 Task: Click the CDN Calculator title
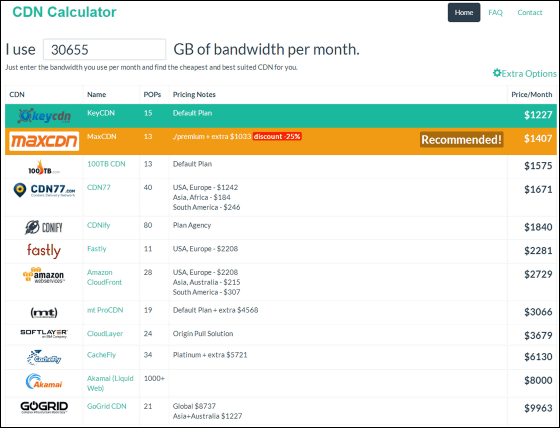(64, 12)
